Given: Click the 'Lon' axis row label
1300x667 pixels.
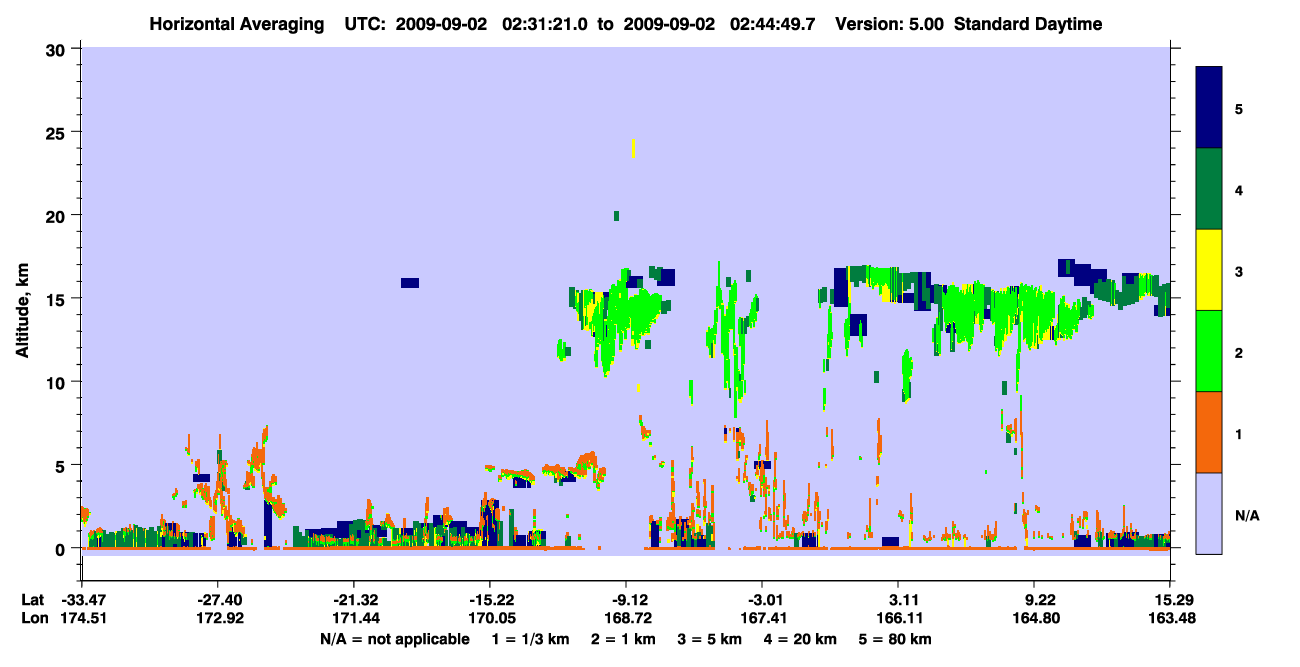Looking at the screenshot, I should point(33,618).
